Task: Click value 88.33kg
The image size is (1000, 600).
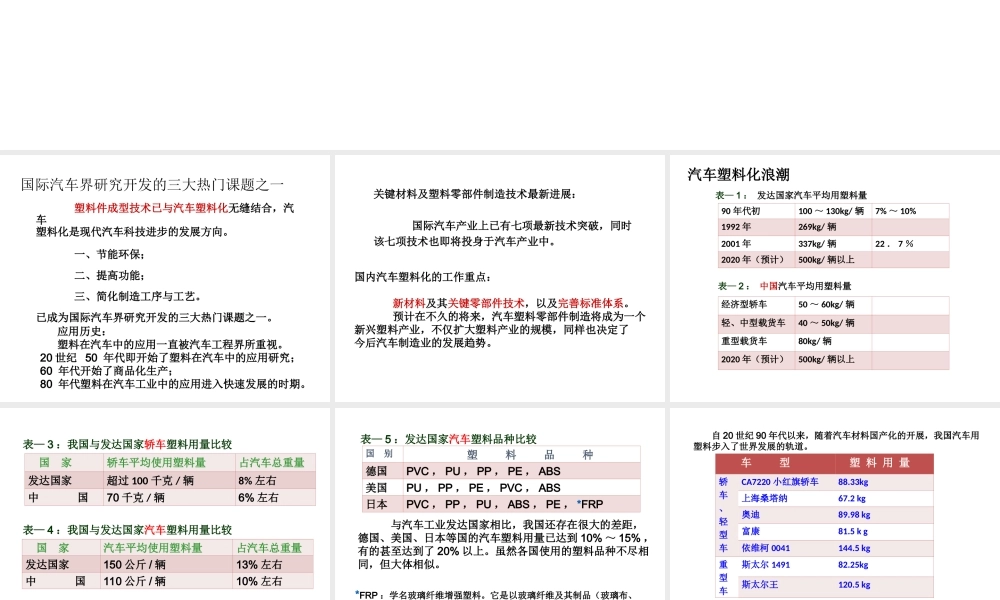Action: coord(853,482)
